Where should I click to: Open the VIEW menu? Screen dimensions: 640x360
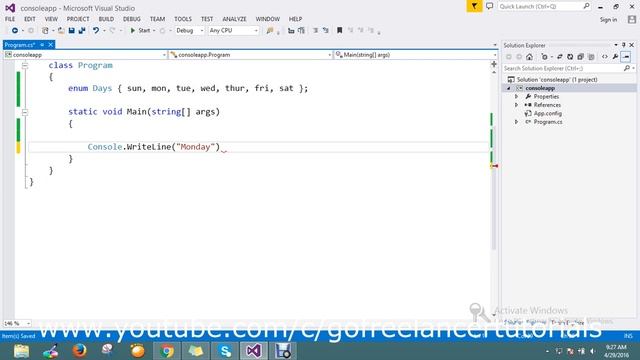tap(51, 19)
